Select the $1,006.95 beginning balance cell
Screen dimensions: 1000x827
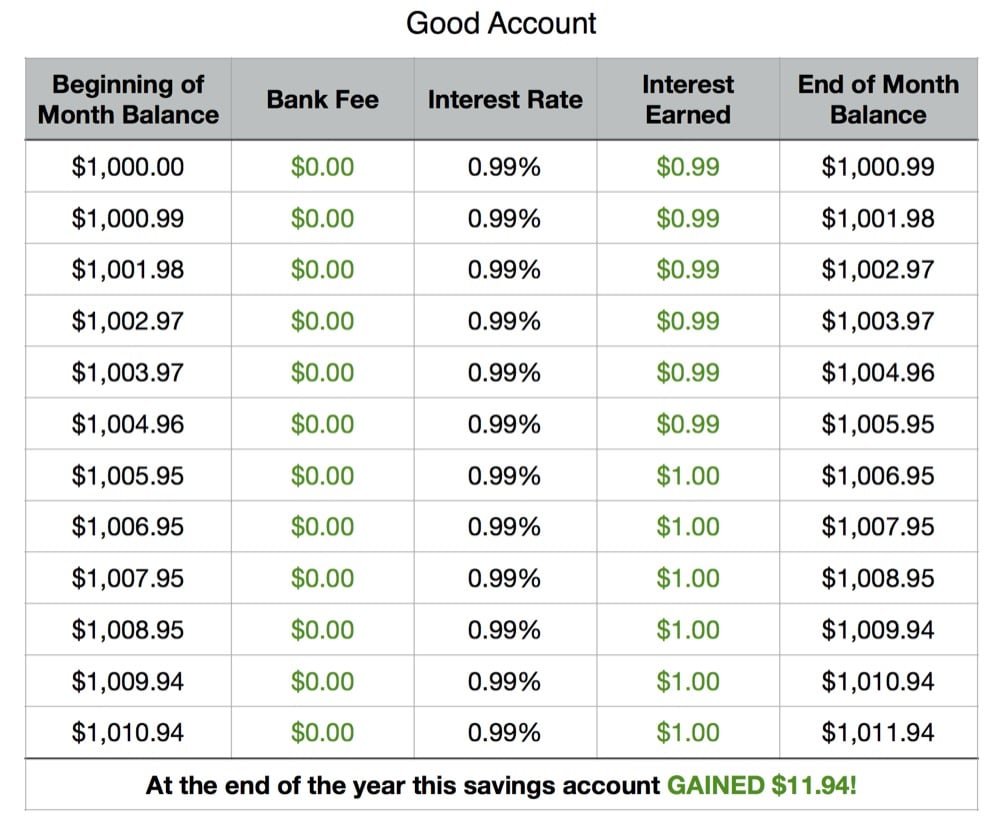point(128,527)
